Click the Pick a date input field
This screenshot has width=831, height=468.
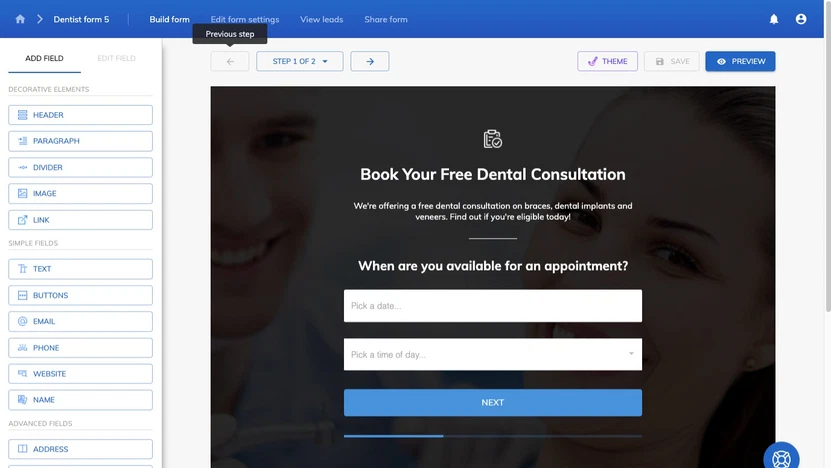[x=492, y=306]
